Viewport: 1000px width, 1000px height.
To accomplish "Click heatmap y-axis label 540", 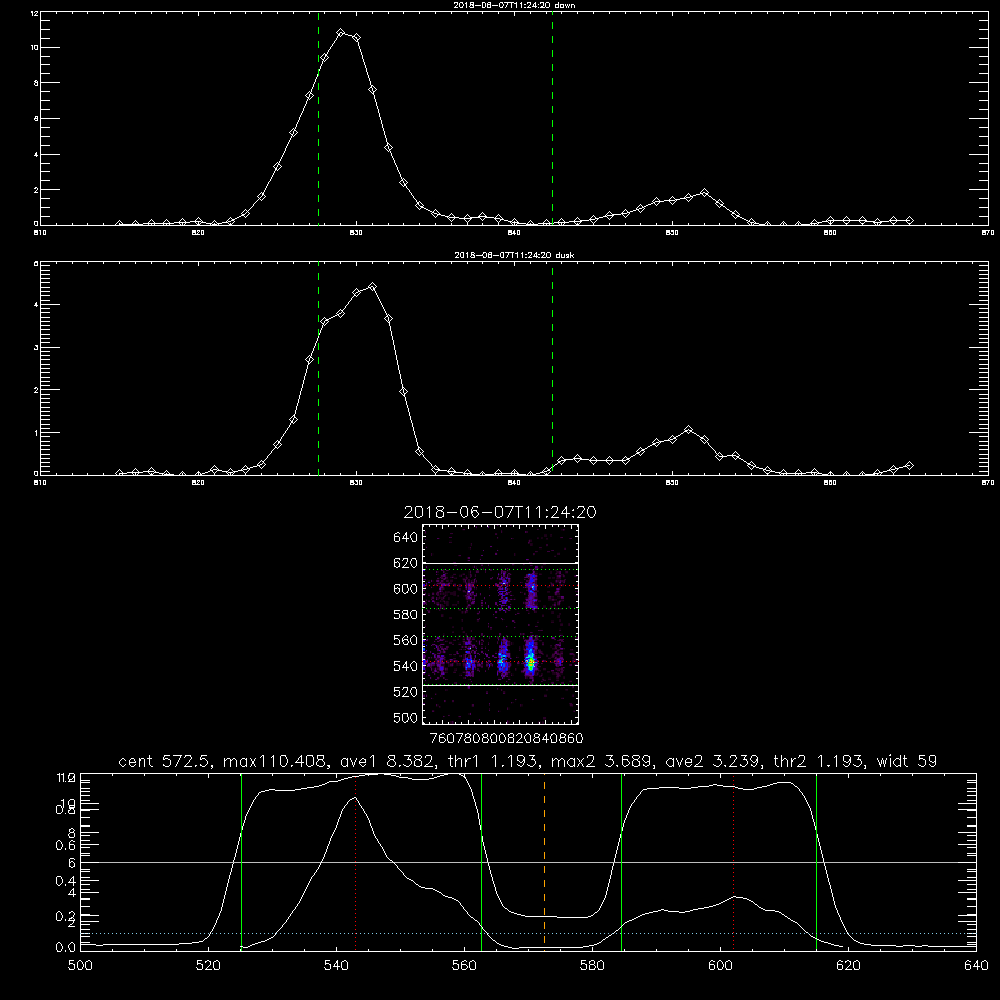I will [x=405, y=666].
